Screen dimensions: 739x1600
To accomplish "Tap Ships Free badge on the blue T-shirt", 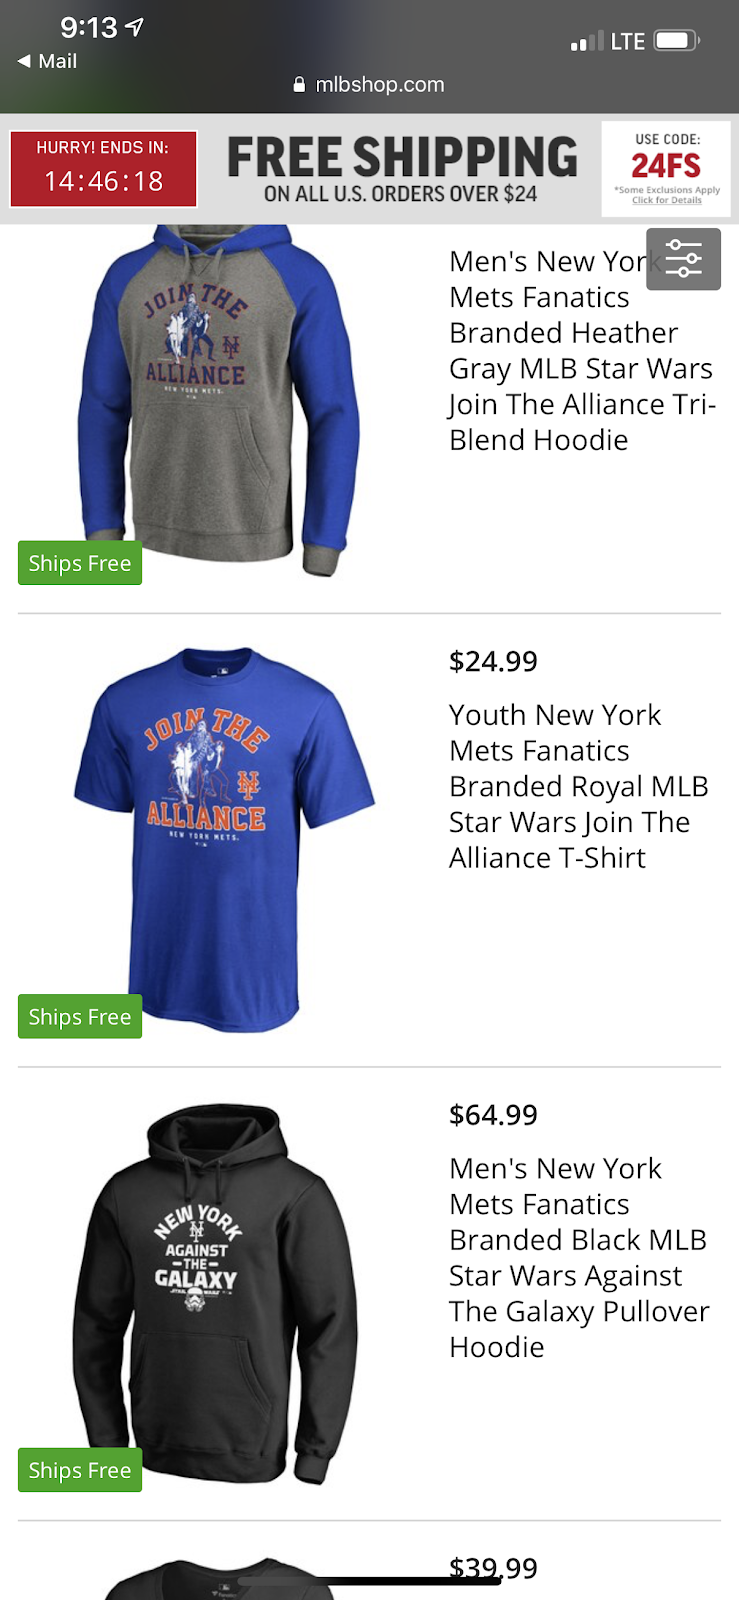I will (x=80, y=1017).
